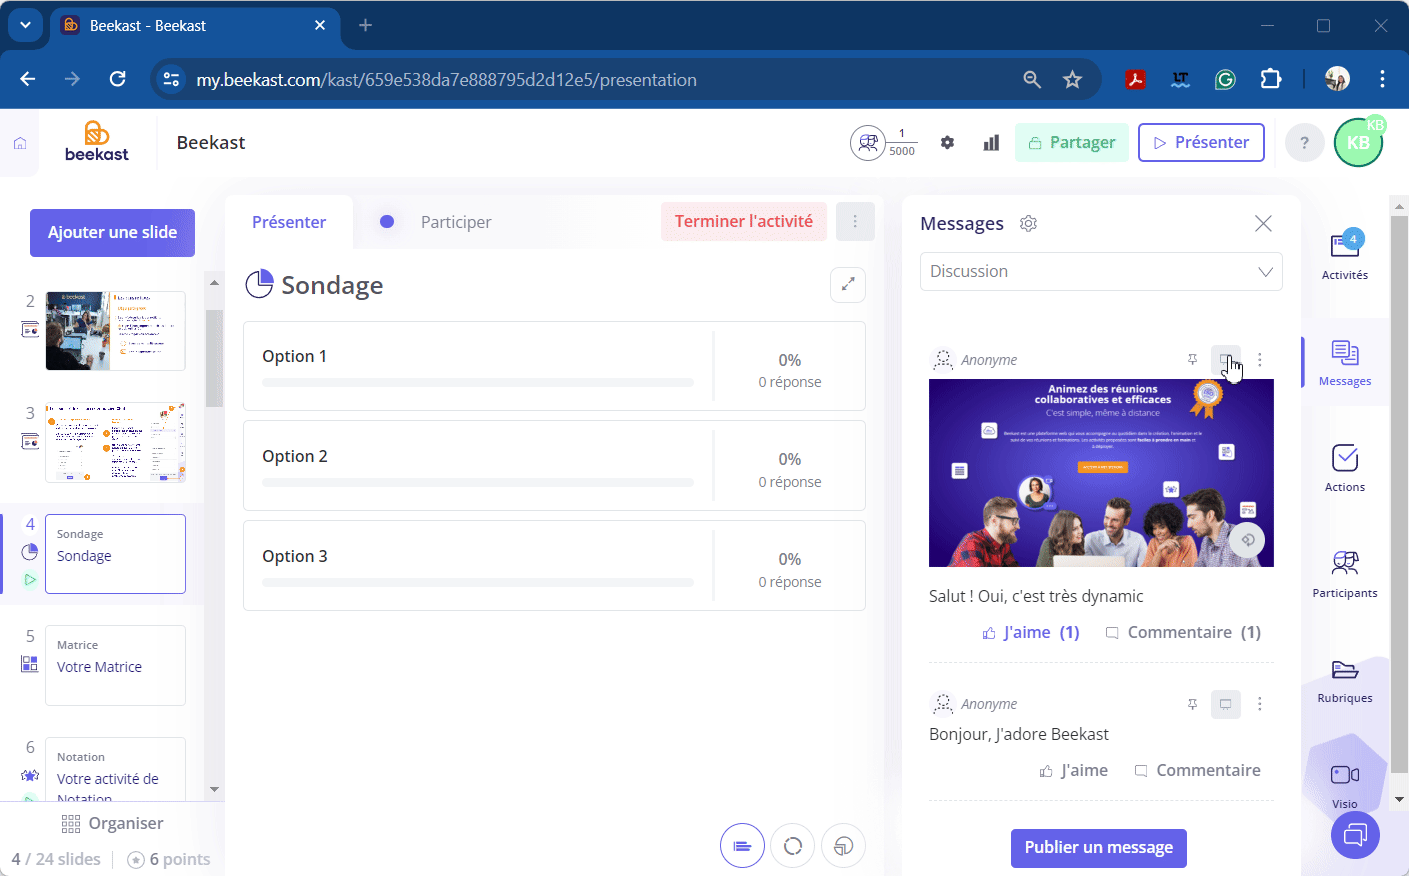Open more options for the image message
Image resolution: width=1409 pixels, height=876 pixels.
(x=1259, y=360)
